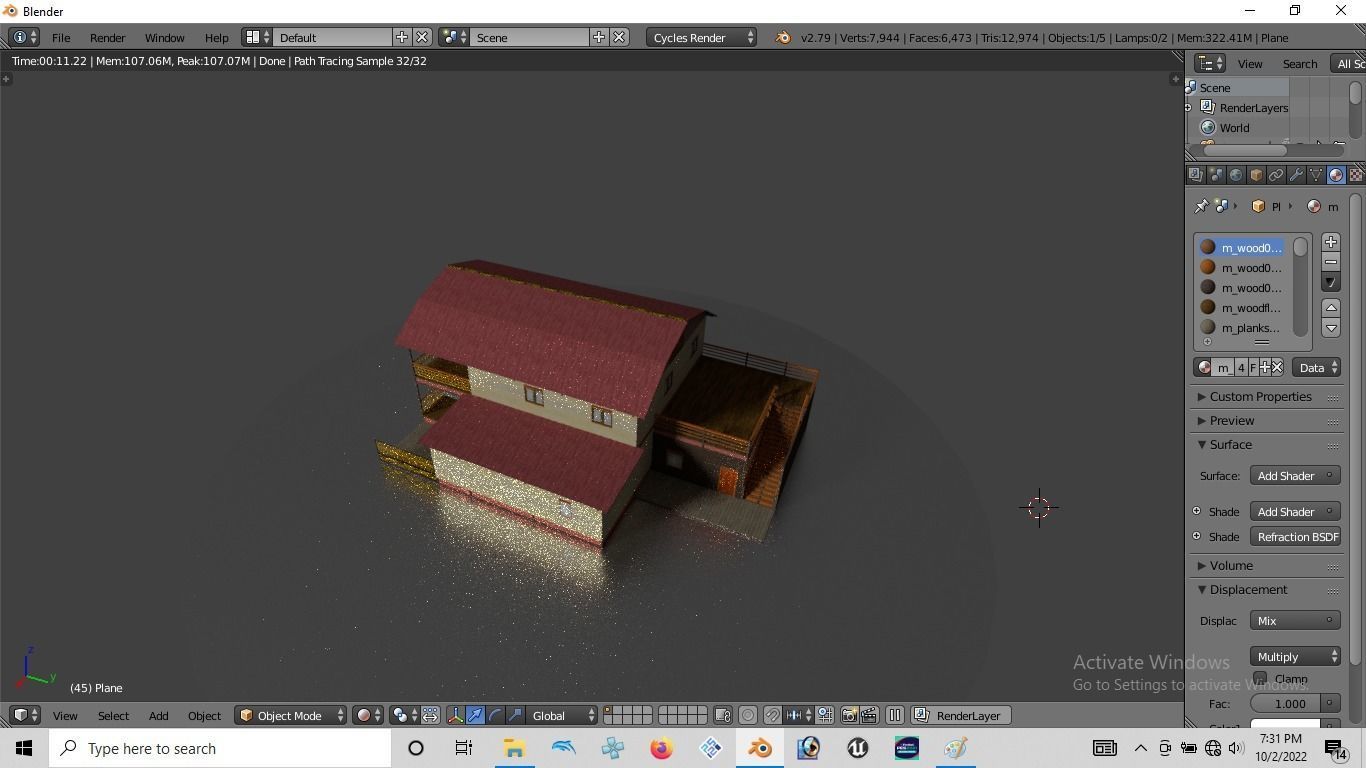The height and width of the screenshot is (768, 1366).
Task: Open the World properties tab icon
Action: pyautogui.click(x=1236, y=175)
